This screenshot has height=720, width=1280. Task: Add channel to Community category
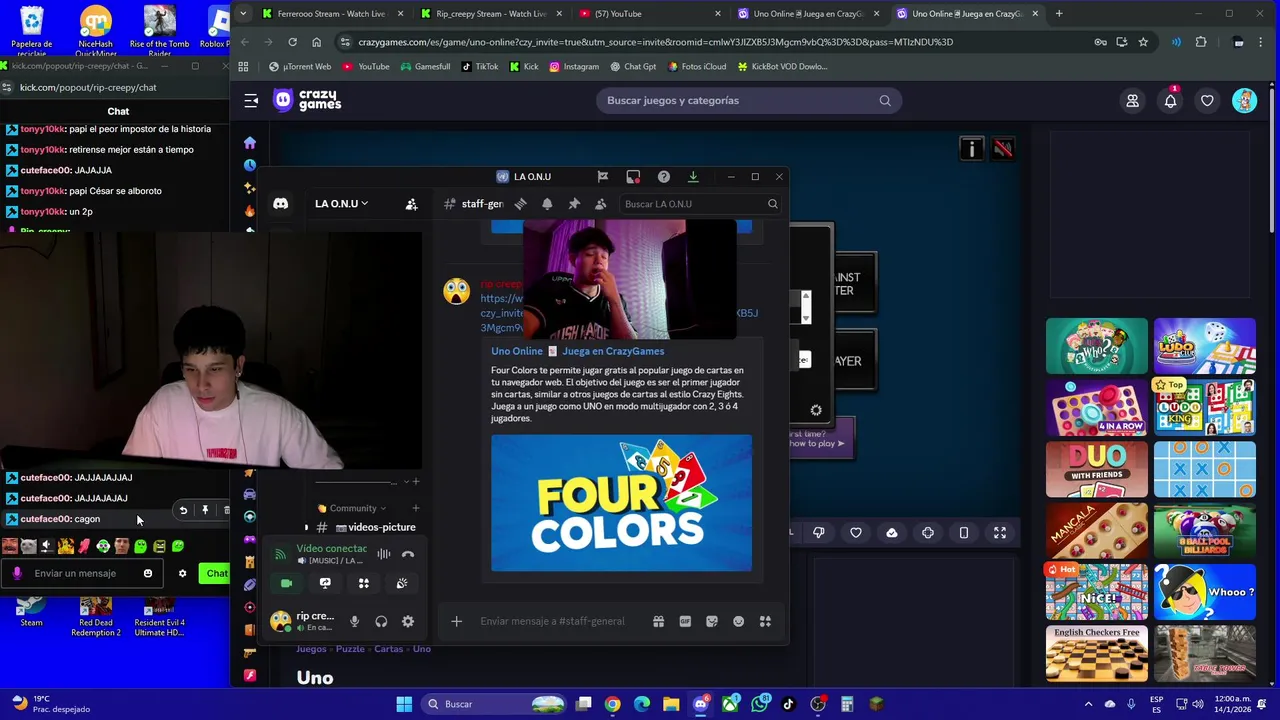(415, 508)
